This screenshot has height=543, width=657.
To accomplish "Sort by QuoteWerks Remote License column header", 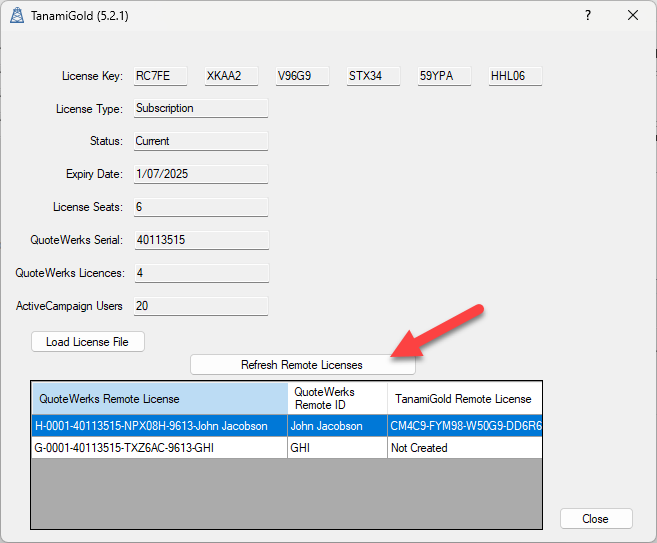I will click(159, 399).
